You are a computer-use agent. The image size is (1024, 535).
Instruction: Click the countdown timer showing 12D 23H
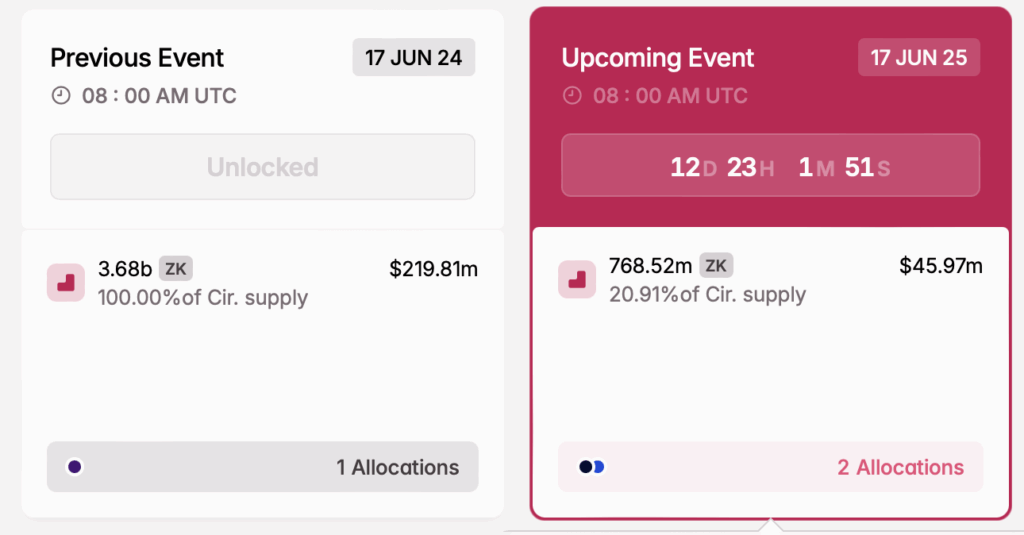point(770,166)
